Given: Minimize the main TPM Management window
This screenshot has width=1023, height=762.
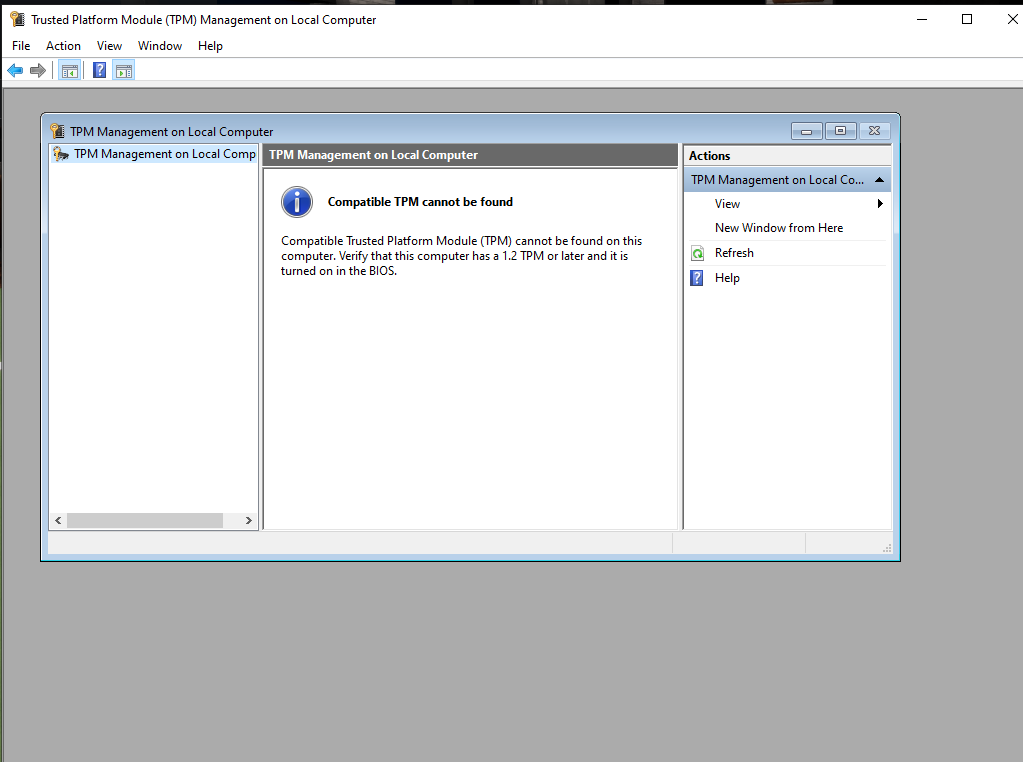Looking at the screenshot, I should pyautogui.click(x=922, y=20).
